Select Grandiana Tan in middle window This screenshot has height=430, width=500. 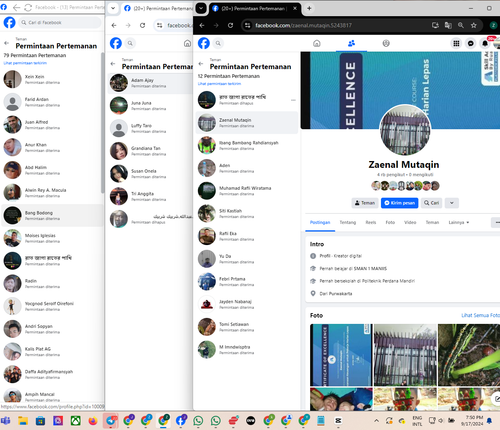[151, 151]
